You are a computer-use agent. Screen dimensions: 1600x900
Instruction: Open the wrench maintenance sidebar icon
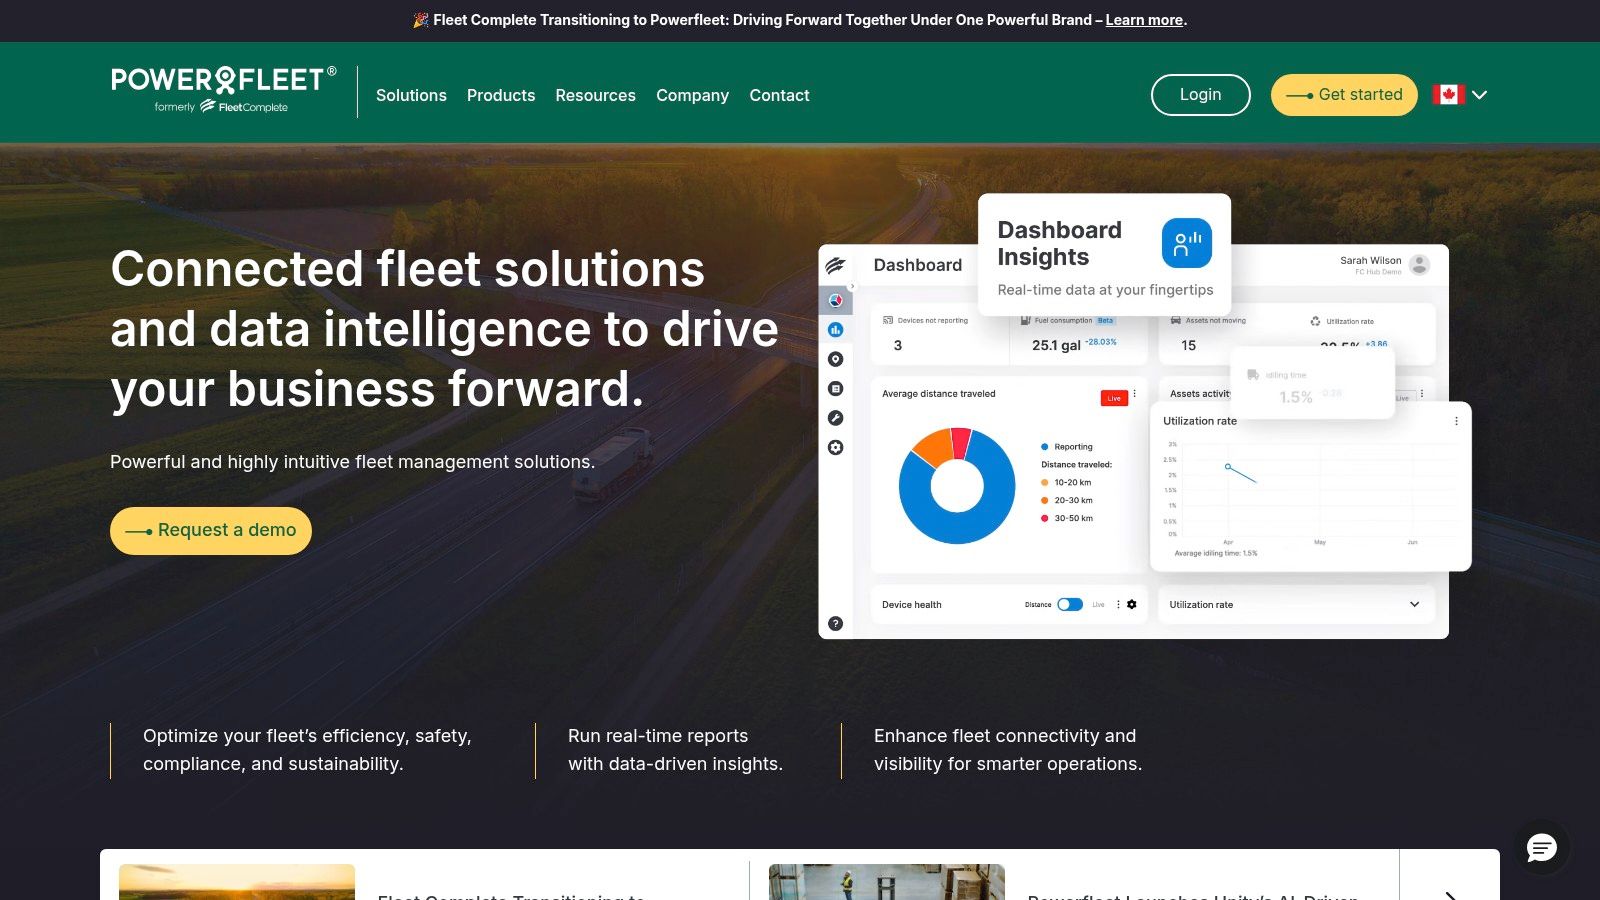[836, 418]
